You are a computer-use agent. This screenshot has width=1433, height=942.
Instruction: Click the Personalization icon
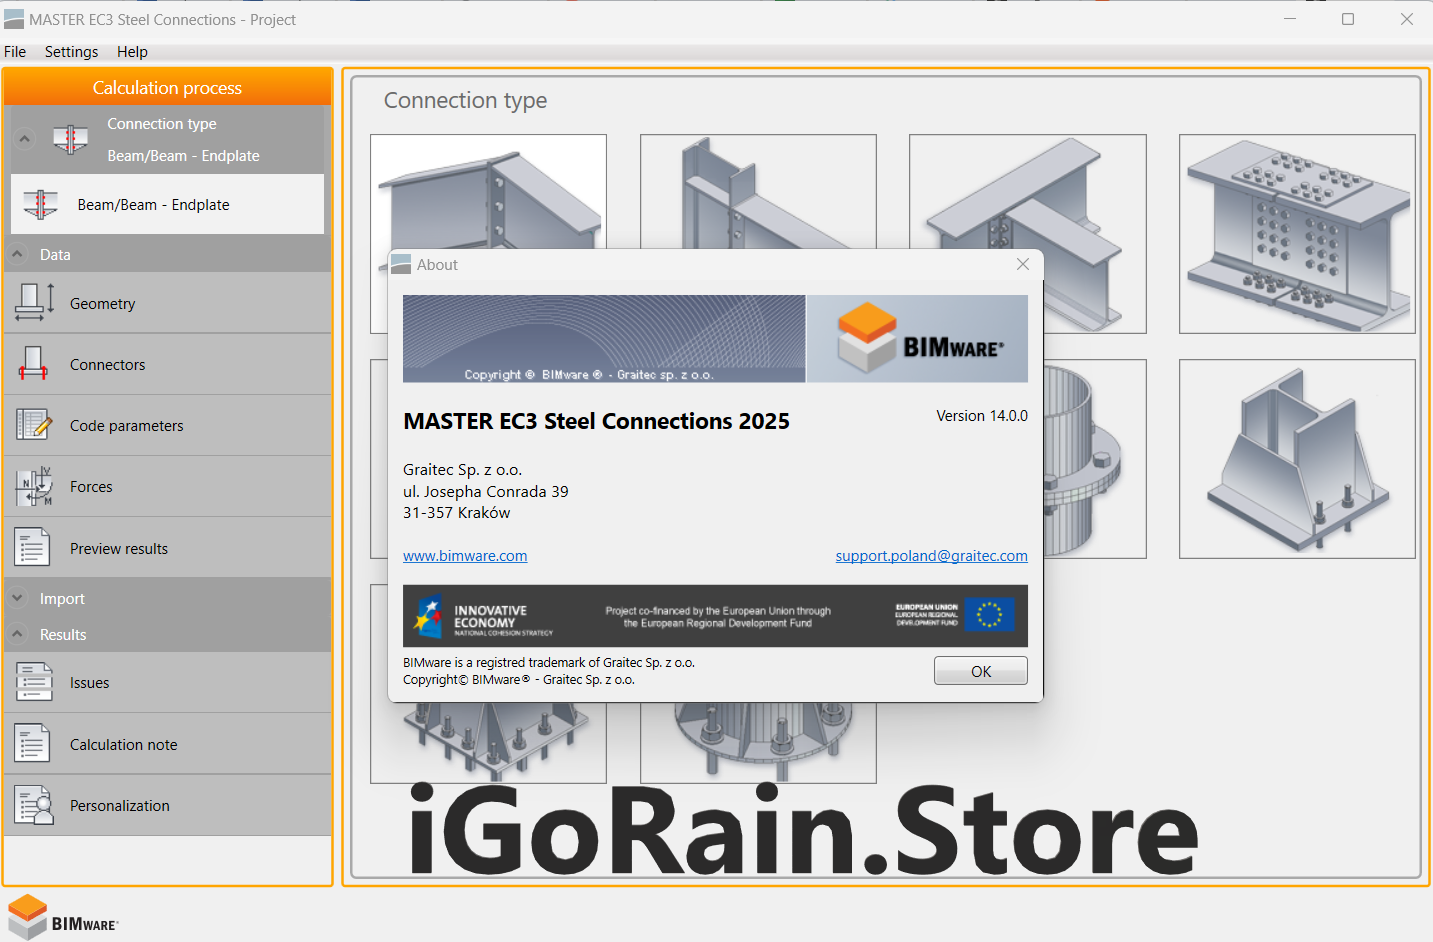(x=34, y=805)
